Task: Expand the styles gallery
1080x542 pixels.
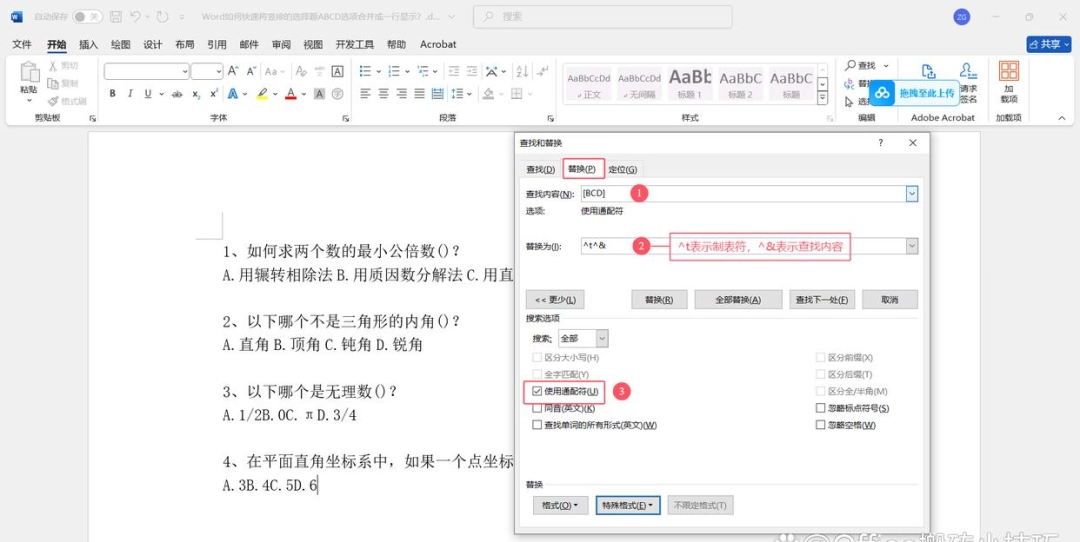Action: click(x=822, y=99)
